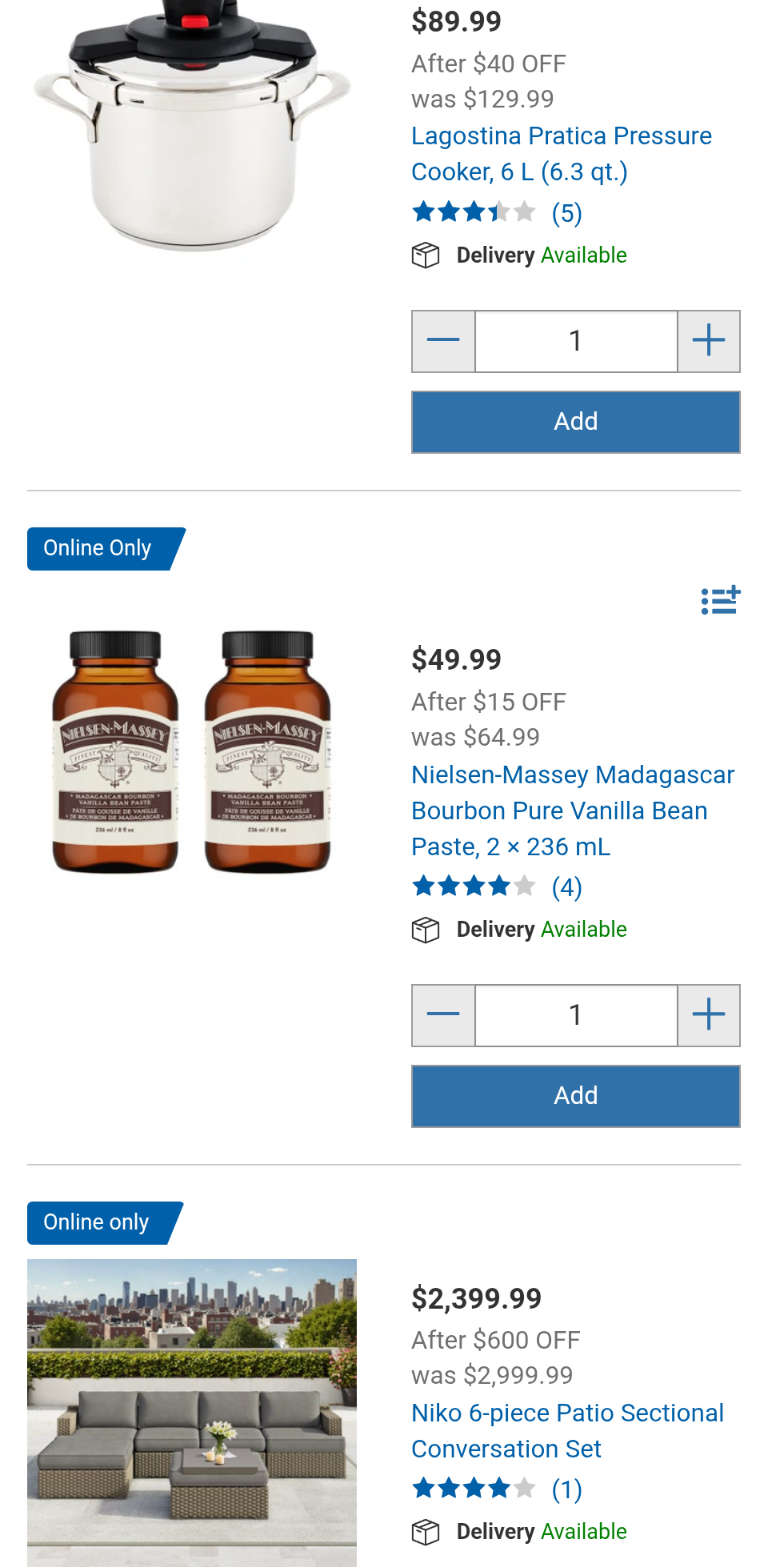Open the vanilla bean paste bottles image
The image size is (767, 1567).
coord(191,751)
